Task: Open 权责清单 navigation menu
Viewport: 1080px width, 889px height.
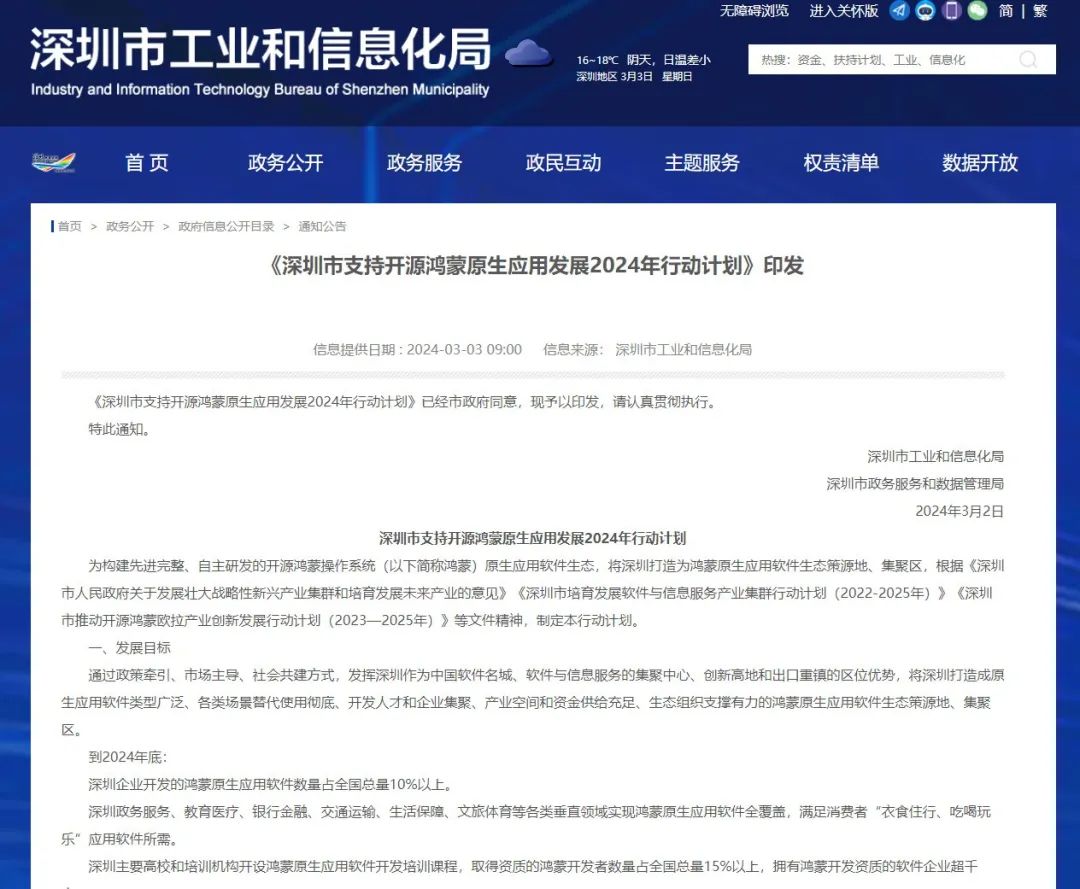Action: point(841,163)
